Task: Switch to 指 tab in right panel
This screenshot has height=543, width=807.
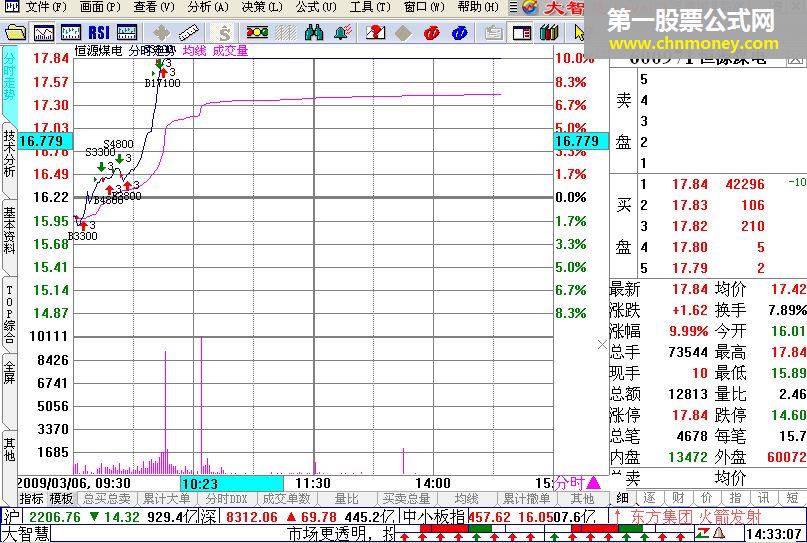Action: 735,498
